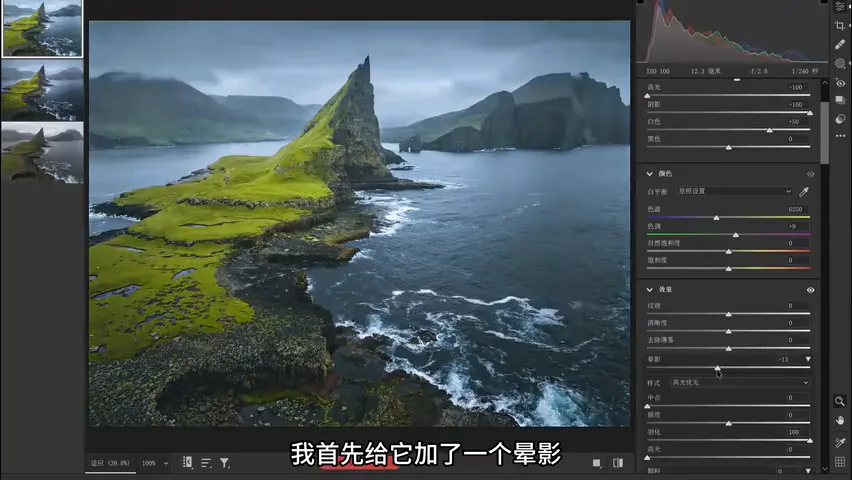Expand the 颗粒 options triangle
852x480 pixels.
point(808,471)
